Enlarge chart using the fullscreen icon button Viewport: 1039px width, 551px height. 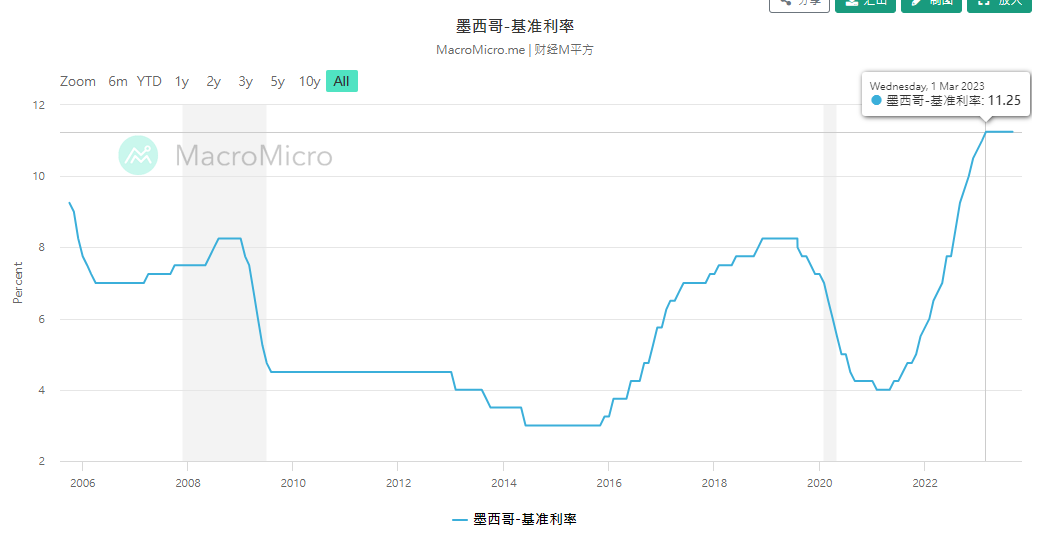click(x=999, y=3)
